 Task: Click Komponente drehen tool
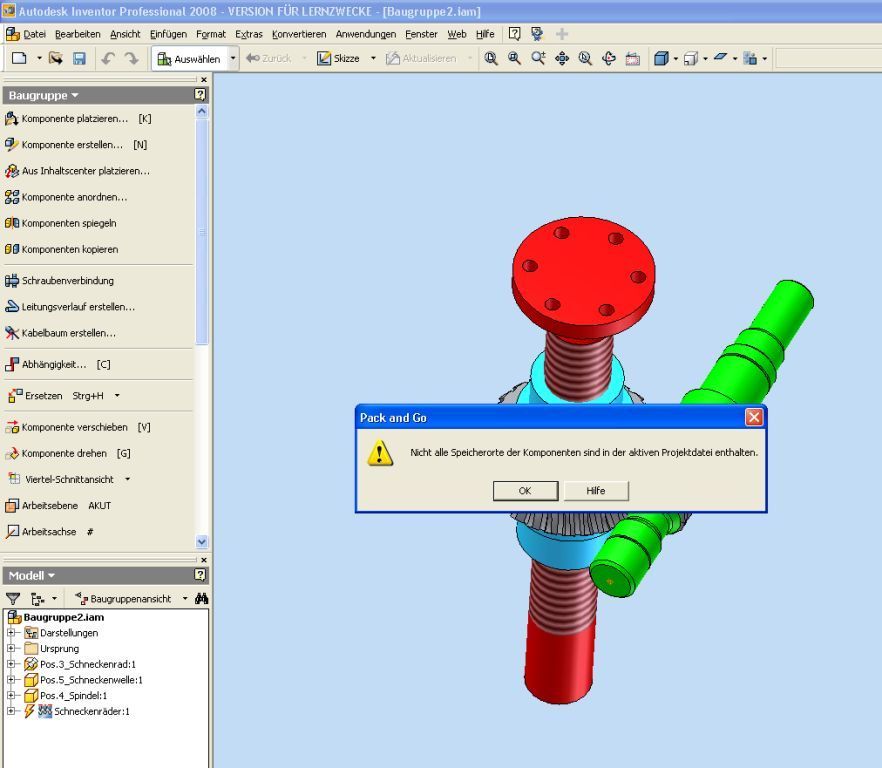68,453
